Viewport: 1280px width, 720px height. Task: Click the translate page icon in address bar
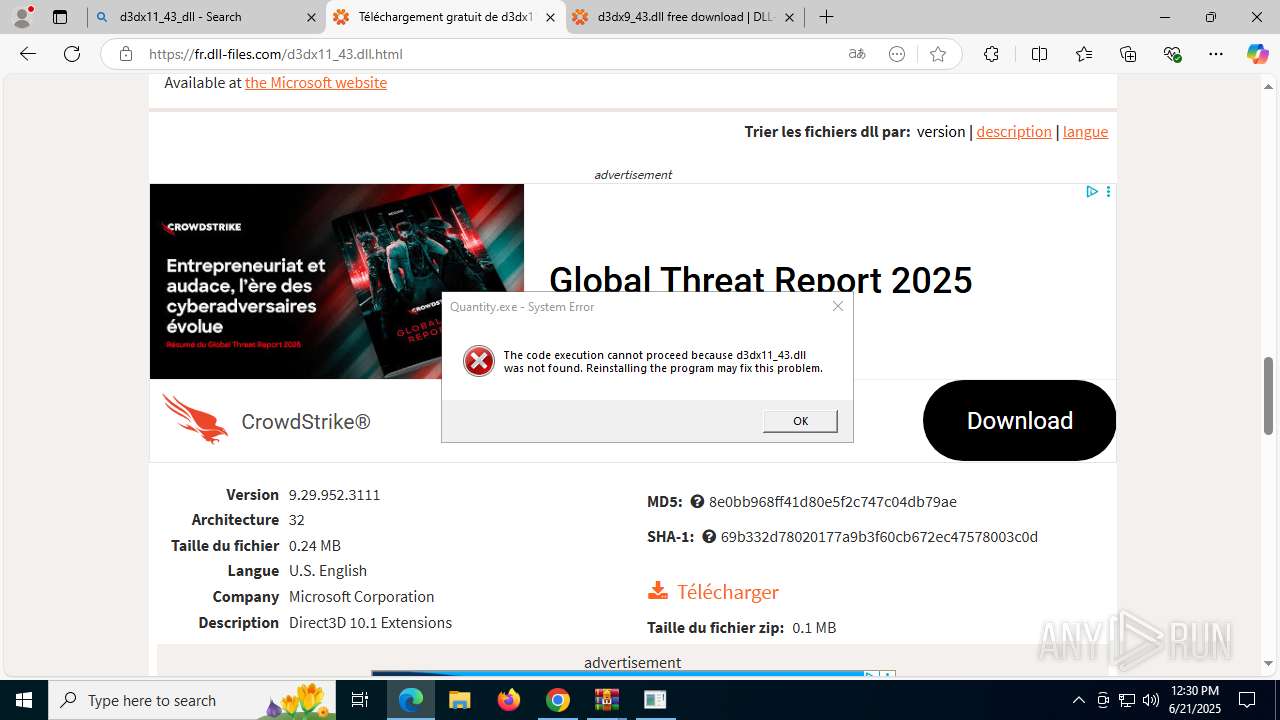point(857,54)
